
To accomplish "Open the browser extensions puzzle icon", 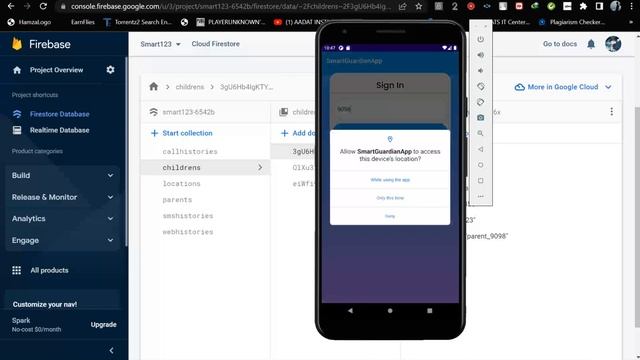I will click(x=583, y=6).
